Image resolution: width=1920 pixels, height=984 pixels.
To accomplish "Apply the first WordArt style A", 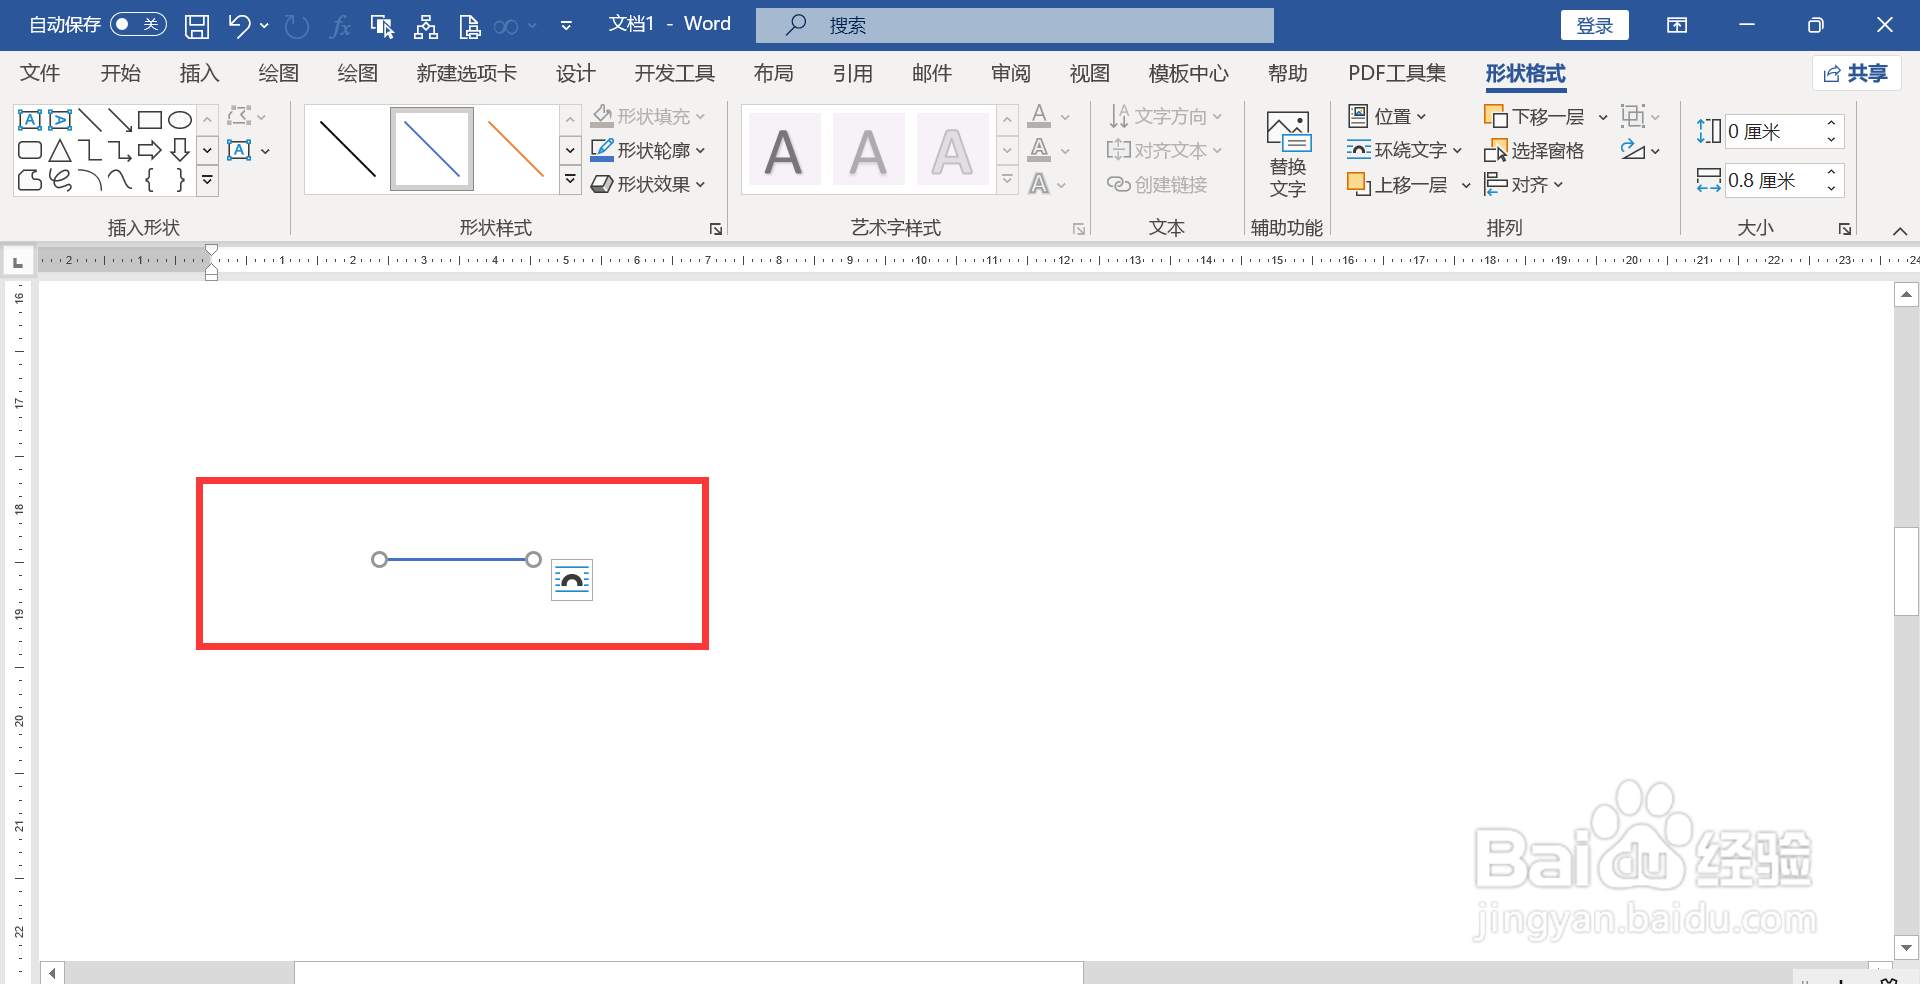I will [x=784, y=151].
